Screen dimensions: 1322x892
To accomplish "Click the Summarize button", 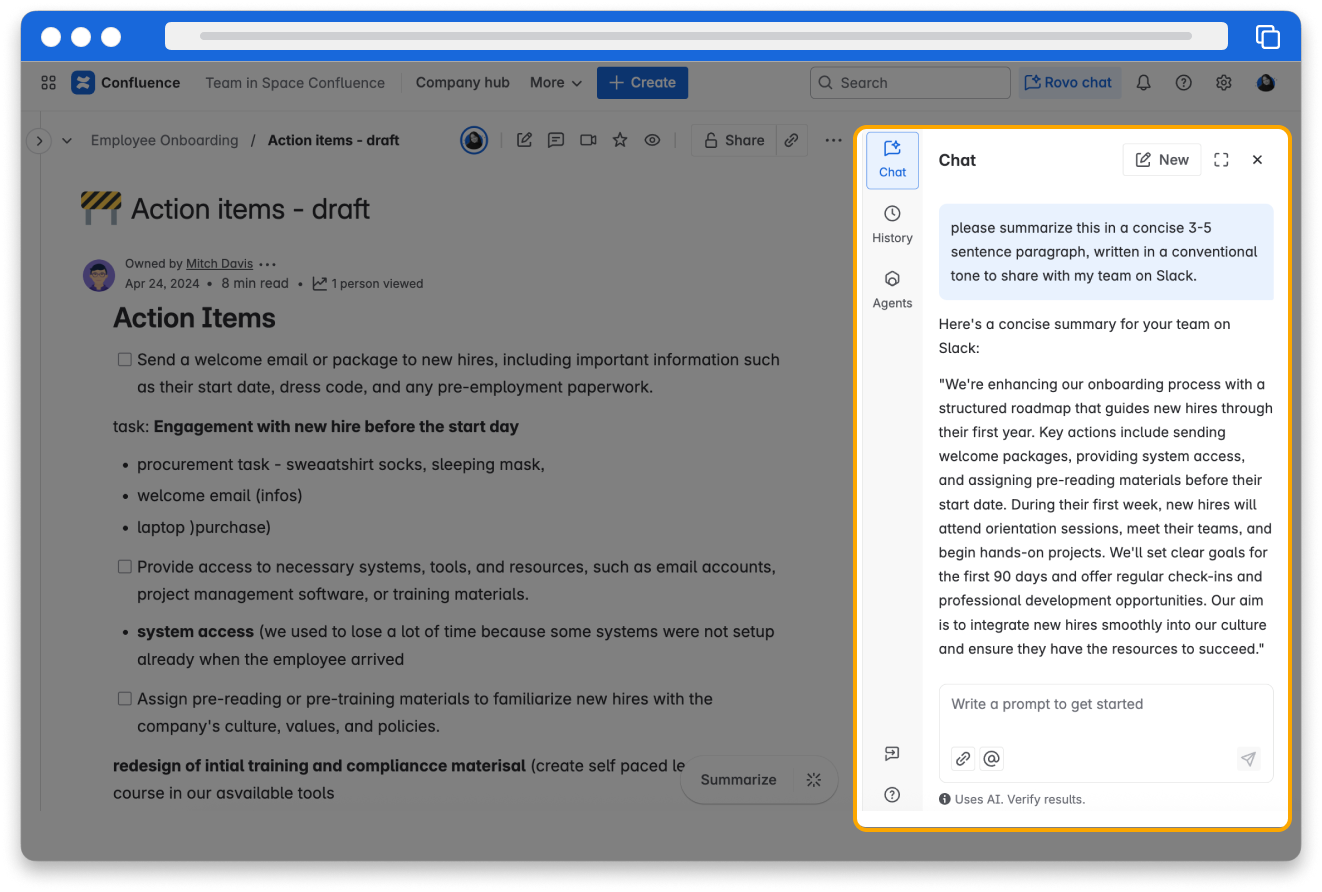I will click(738, 780).
